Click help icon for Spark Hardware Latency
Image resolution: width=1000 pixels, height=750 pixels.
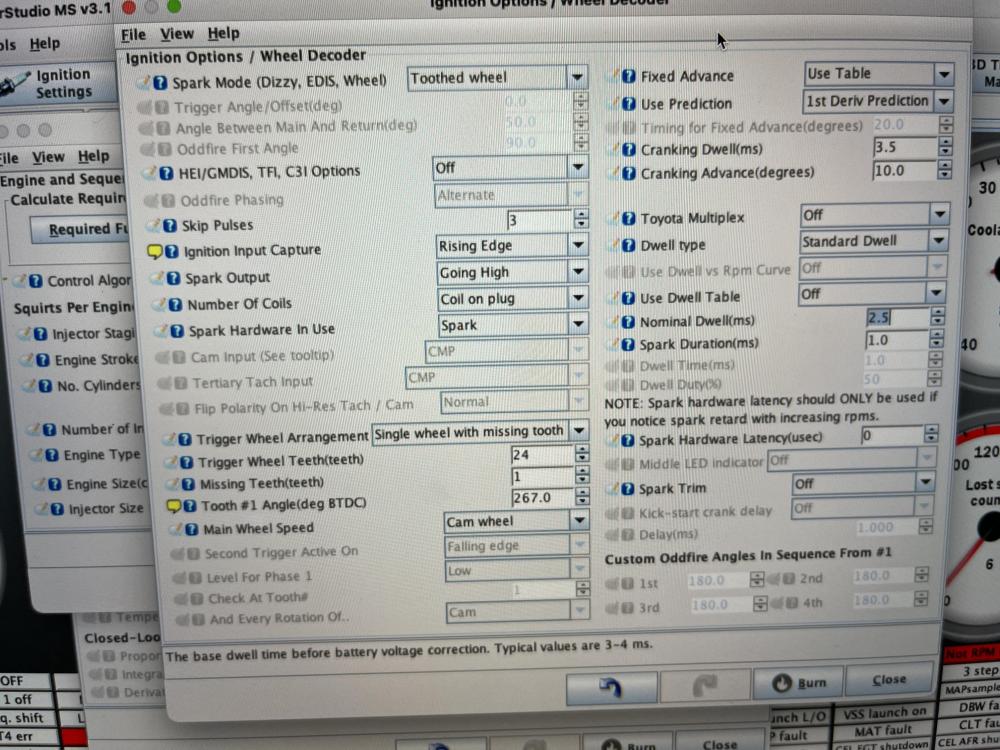click(628, 441)
